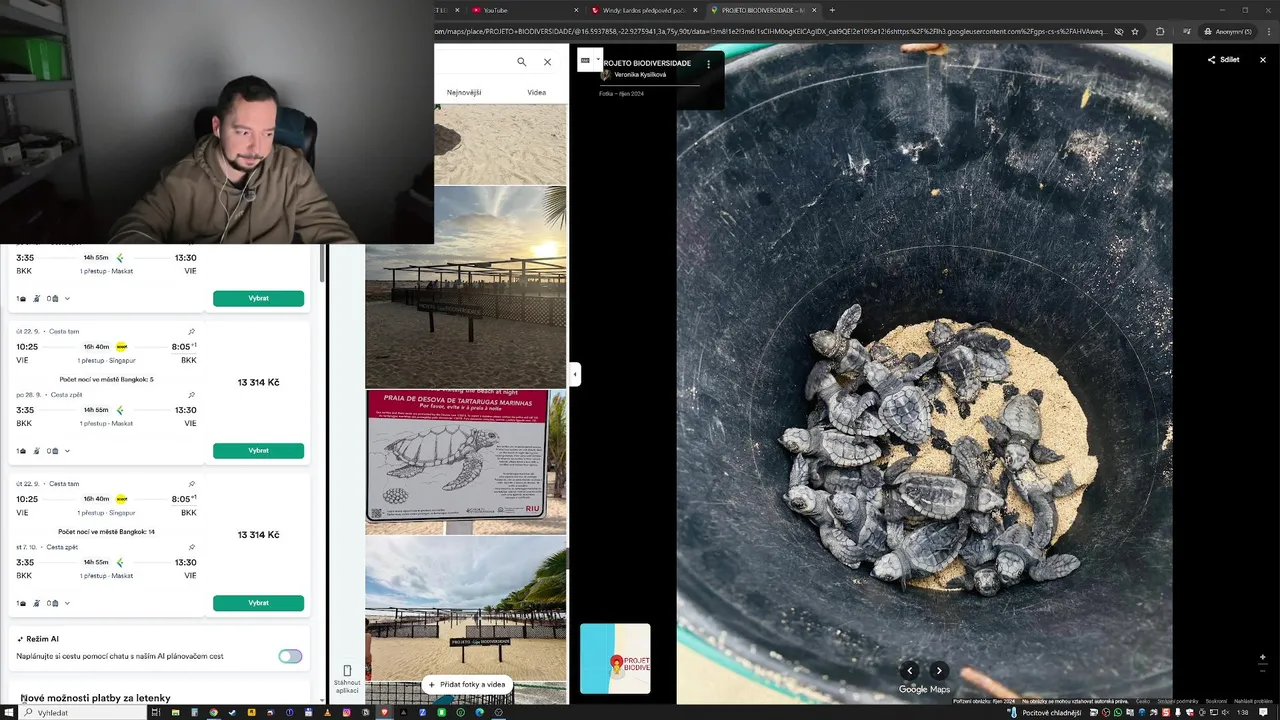The height and width of the screenshot is (720, 1280).
Task: Close the photo viewer with the X
Action: click(1262, 60)
